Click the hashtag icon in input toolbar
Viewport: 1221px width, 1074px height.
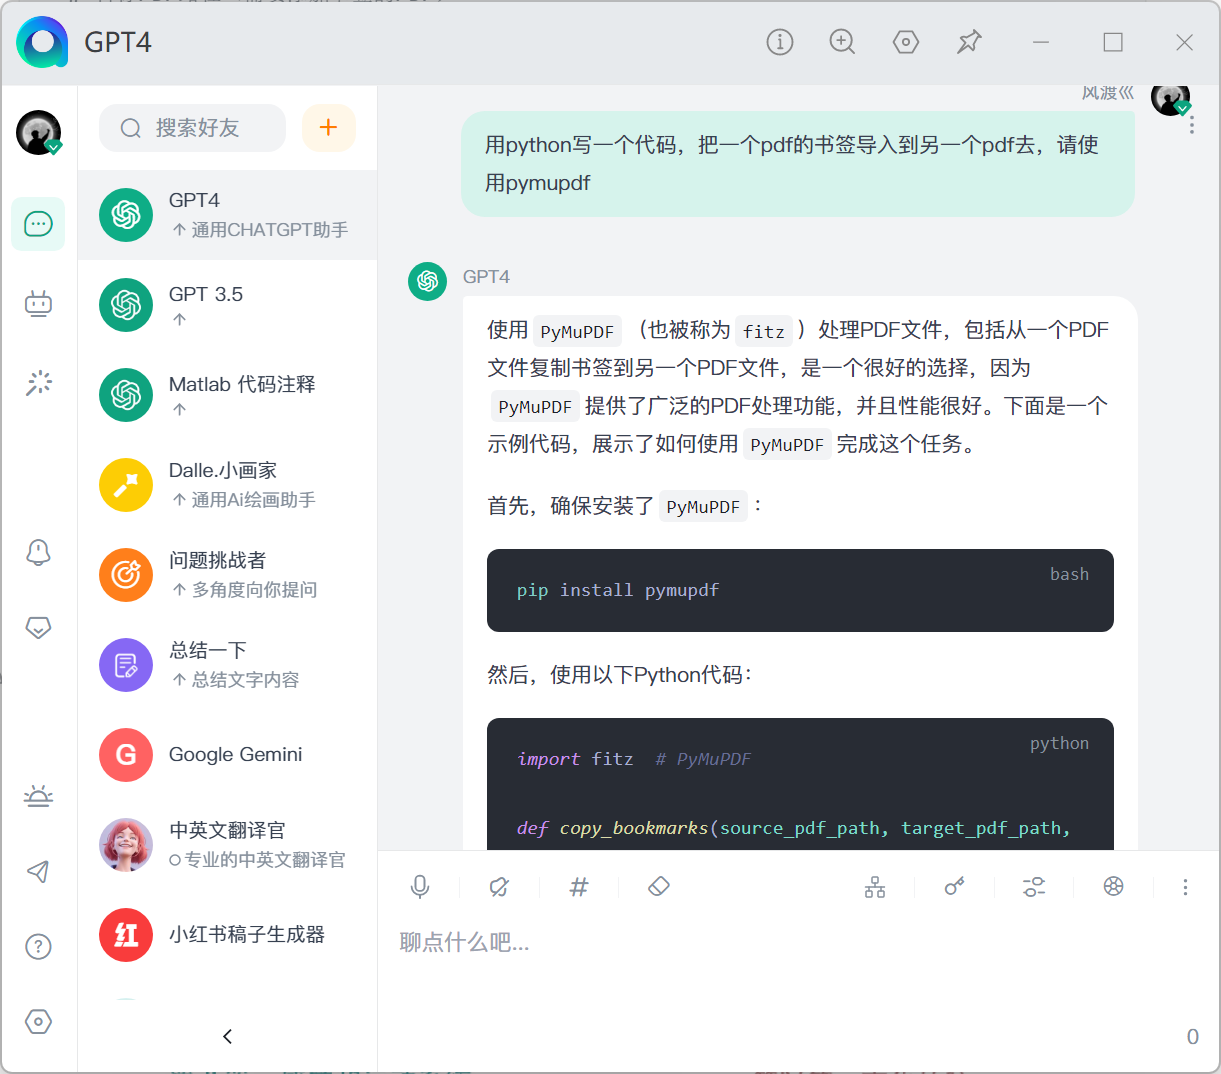(579, 887)
